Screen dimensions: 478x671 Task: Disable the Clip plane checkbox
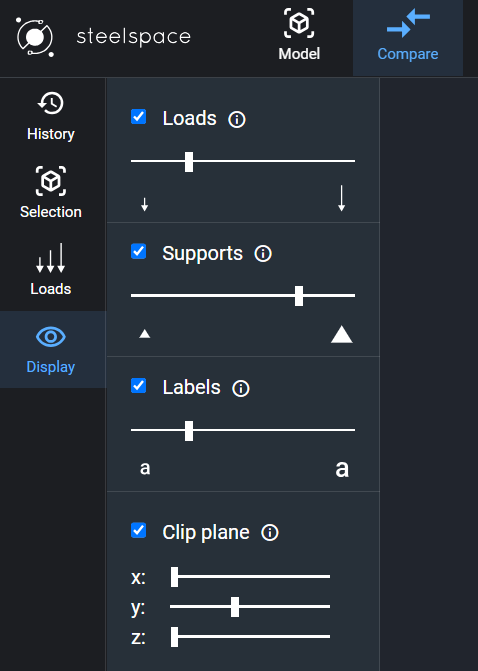[x=139, y=530]
